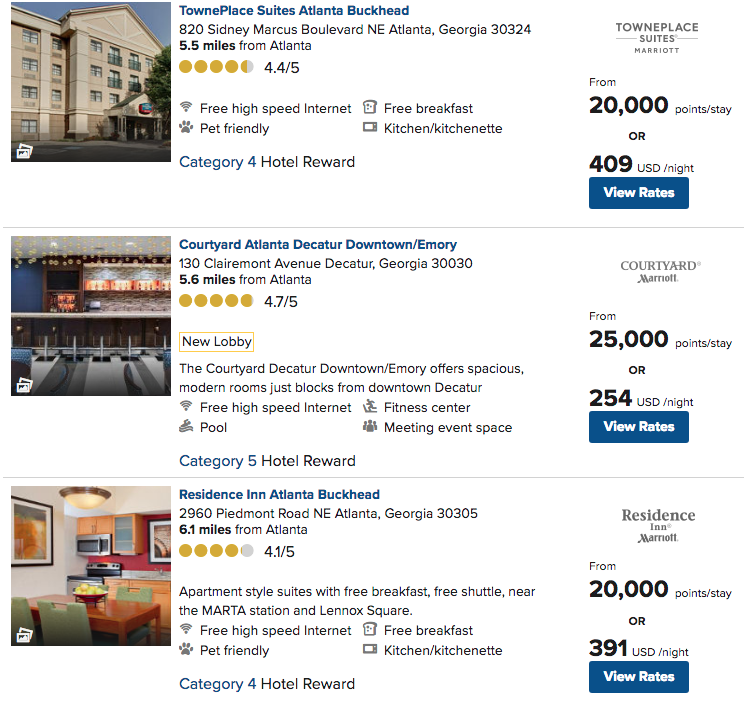Click the TownePlace Suites Wi-Fi internet icon
Image resolution: width=750 pixels, height=703 pixels.
coord(186,108)
